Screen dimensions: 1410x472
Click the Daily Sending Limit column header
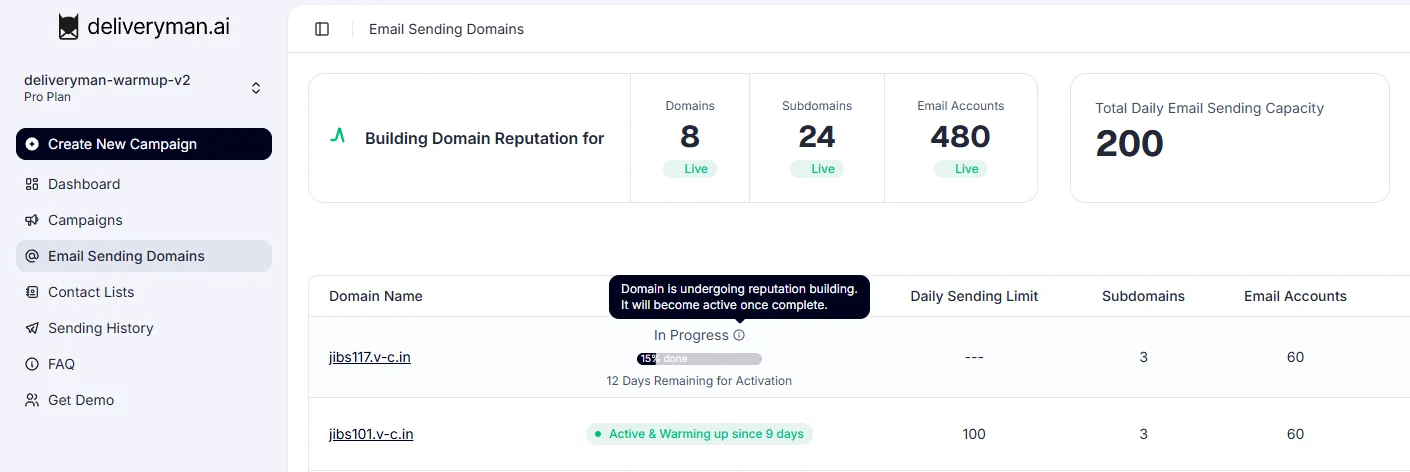click(x=973, y=296)
